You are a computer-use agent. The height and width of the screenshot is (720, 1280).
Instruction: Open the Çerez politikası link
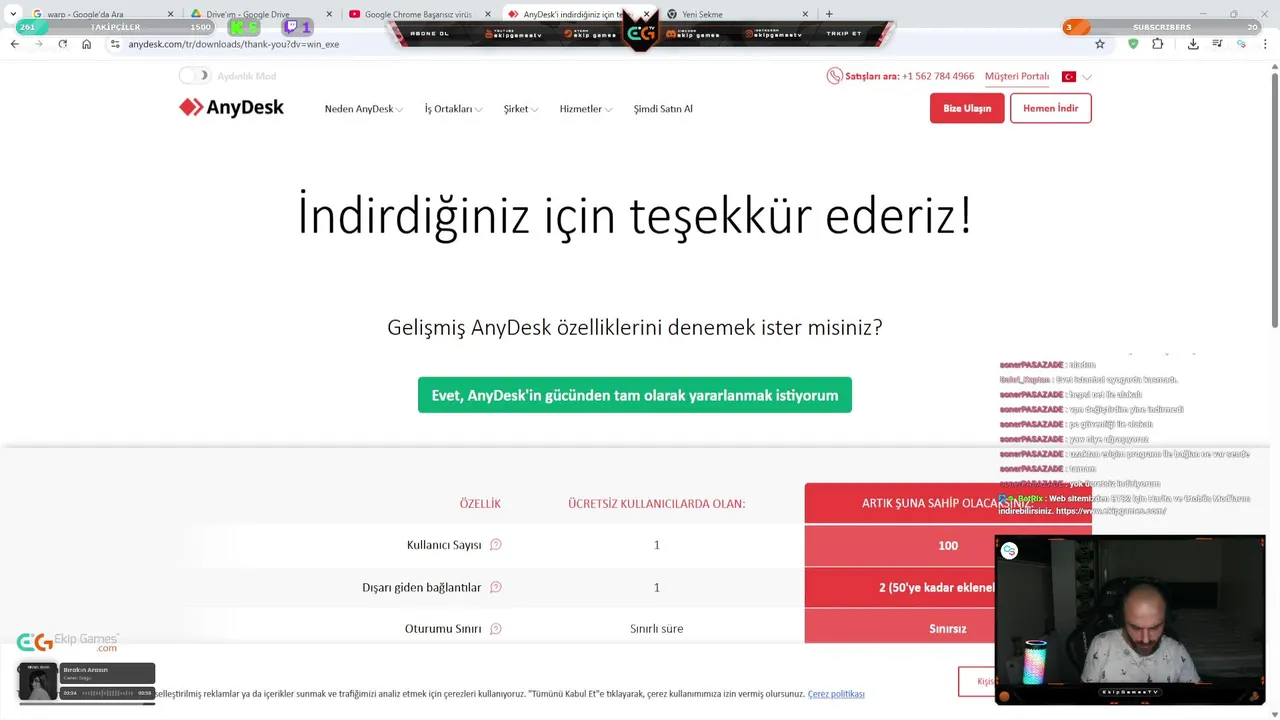click(836, 694)
